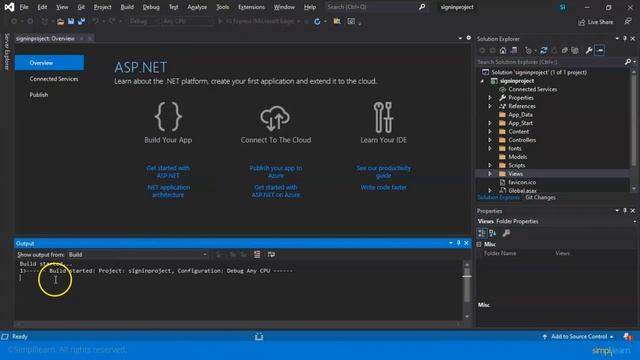Close the Output panel
This screenshot has width=640, height=360.
tap(467, 243)
